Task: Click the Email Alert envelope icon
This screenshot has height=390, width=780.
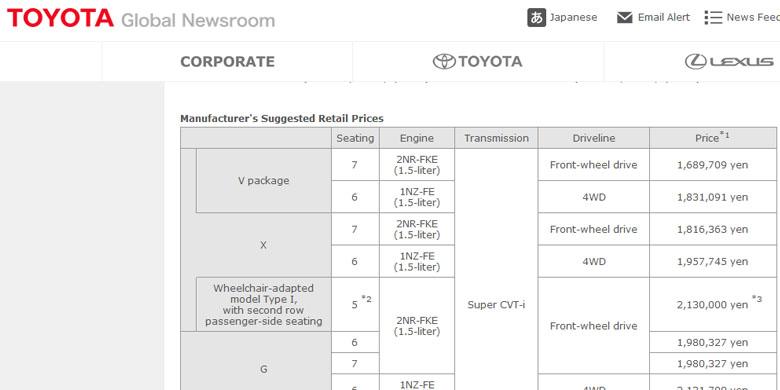Action: [624, 17]
